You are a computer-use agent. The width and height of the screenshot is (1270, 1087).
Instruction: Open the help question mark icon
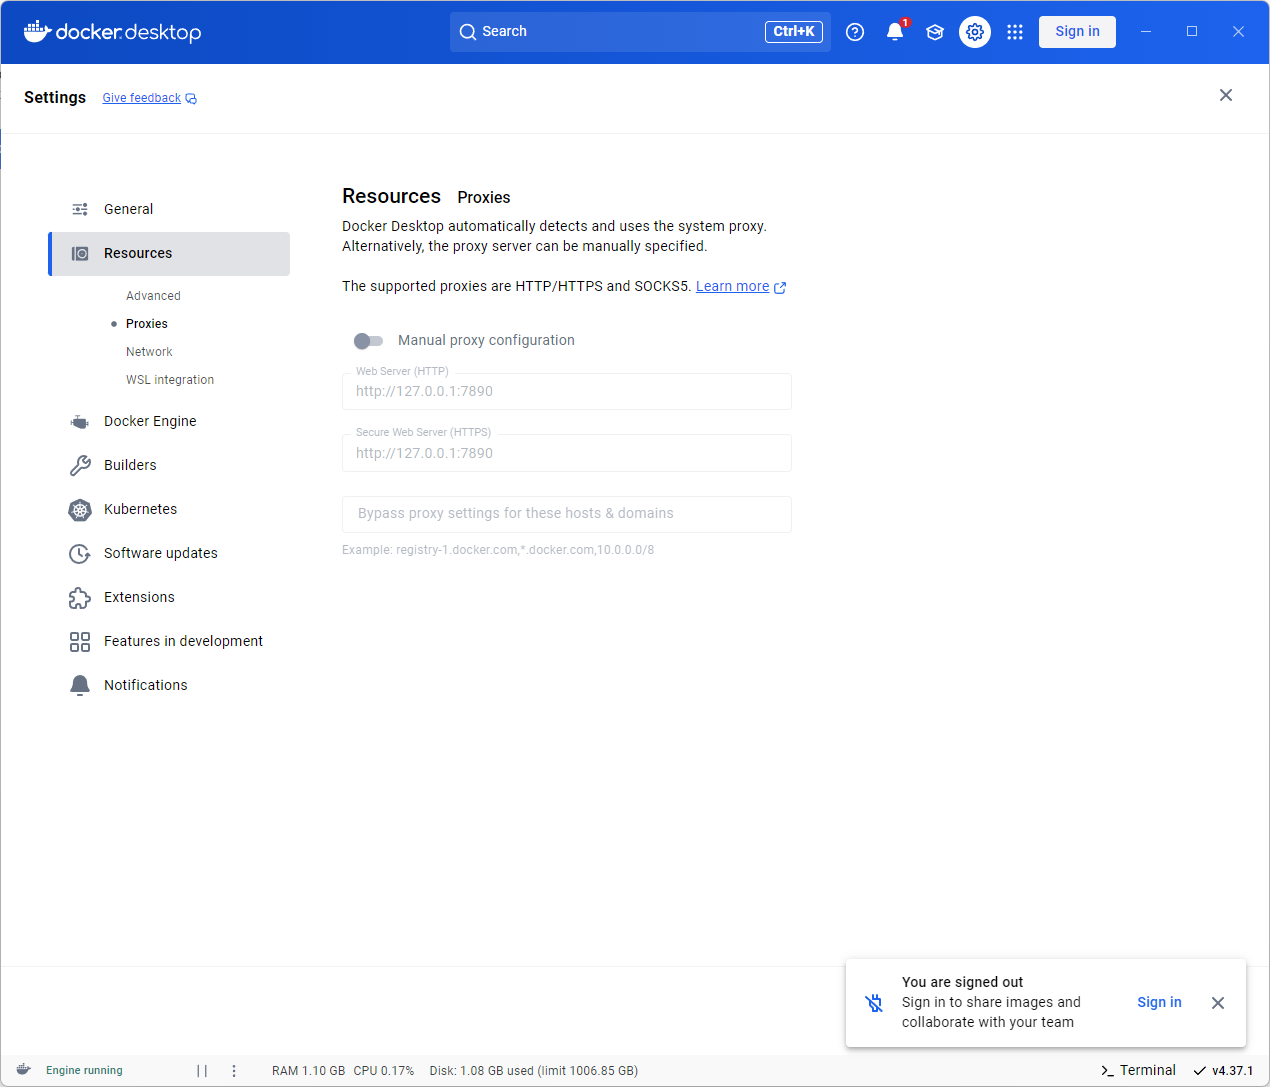pos(855,32)
